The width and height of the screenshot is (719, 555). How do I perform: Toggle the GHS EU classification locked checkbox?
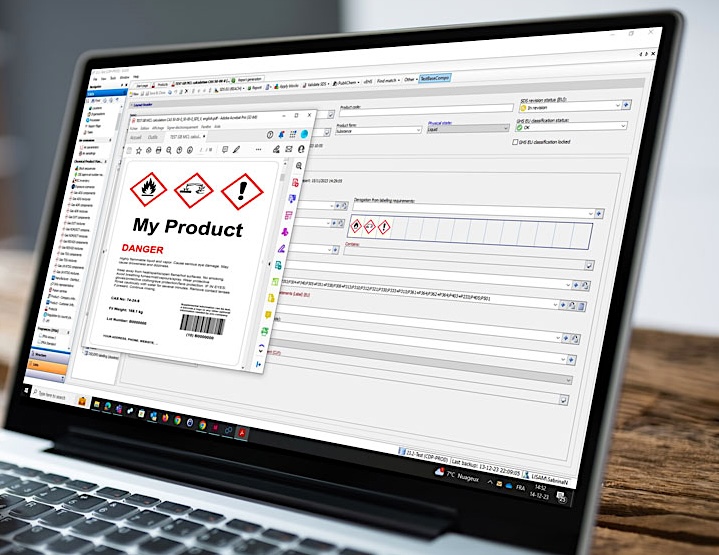515,142
